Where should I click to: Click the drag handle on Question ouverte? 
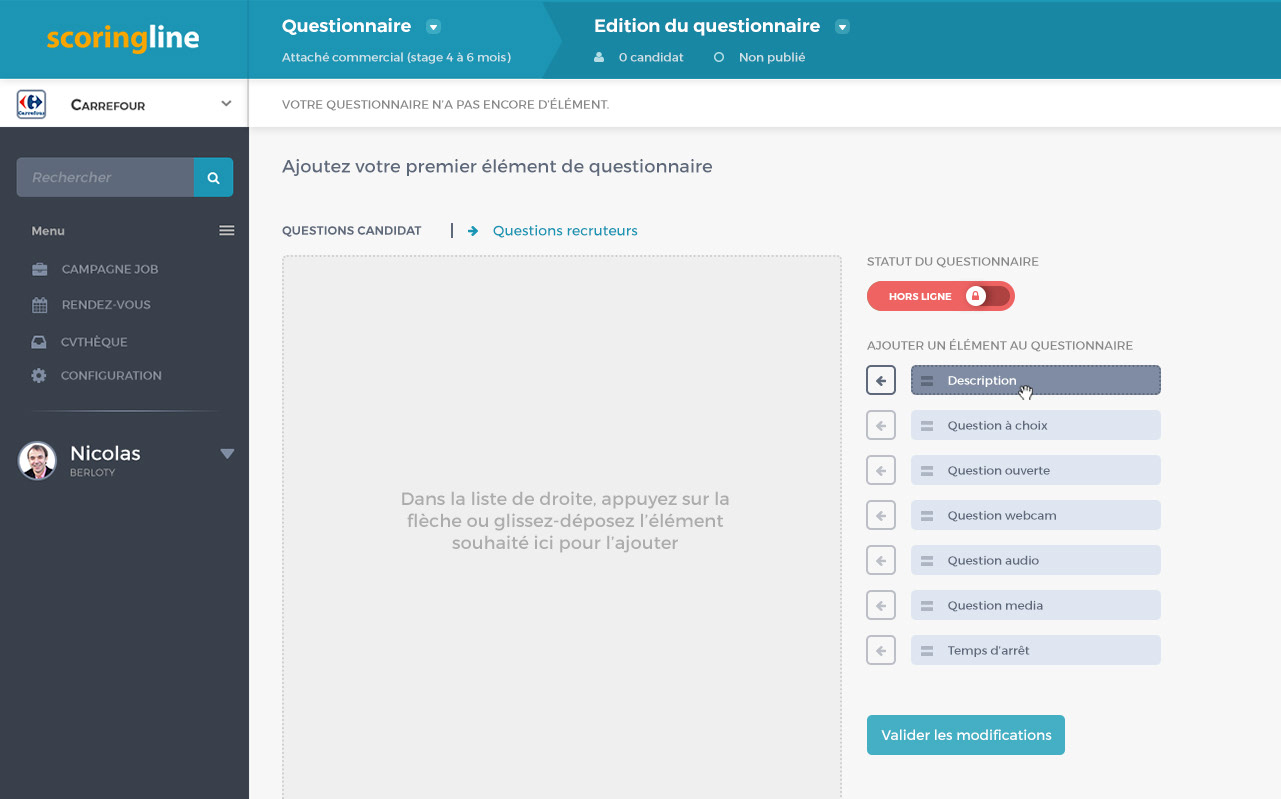point(927,471)
